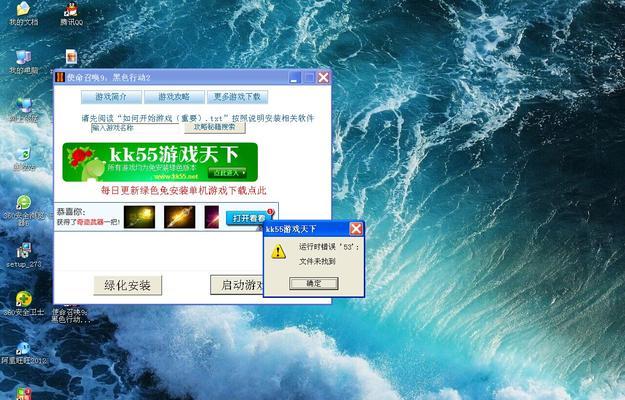This screenshot has height=400, width=625.
Task: Click the 恭喜你 ad text
Action: pos(71,212)
